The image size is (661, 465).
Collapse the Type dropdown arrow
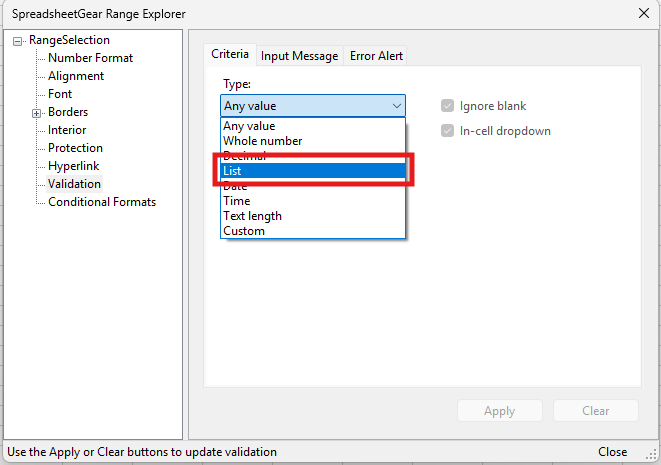click(396, 106)
